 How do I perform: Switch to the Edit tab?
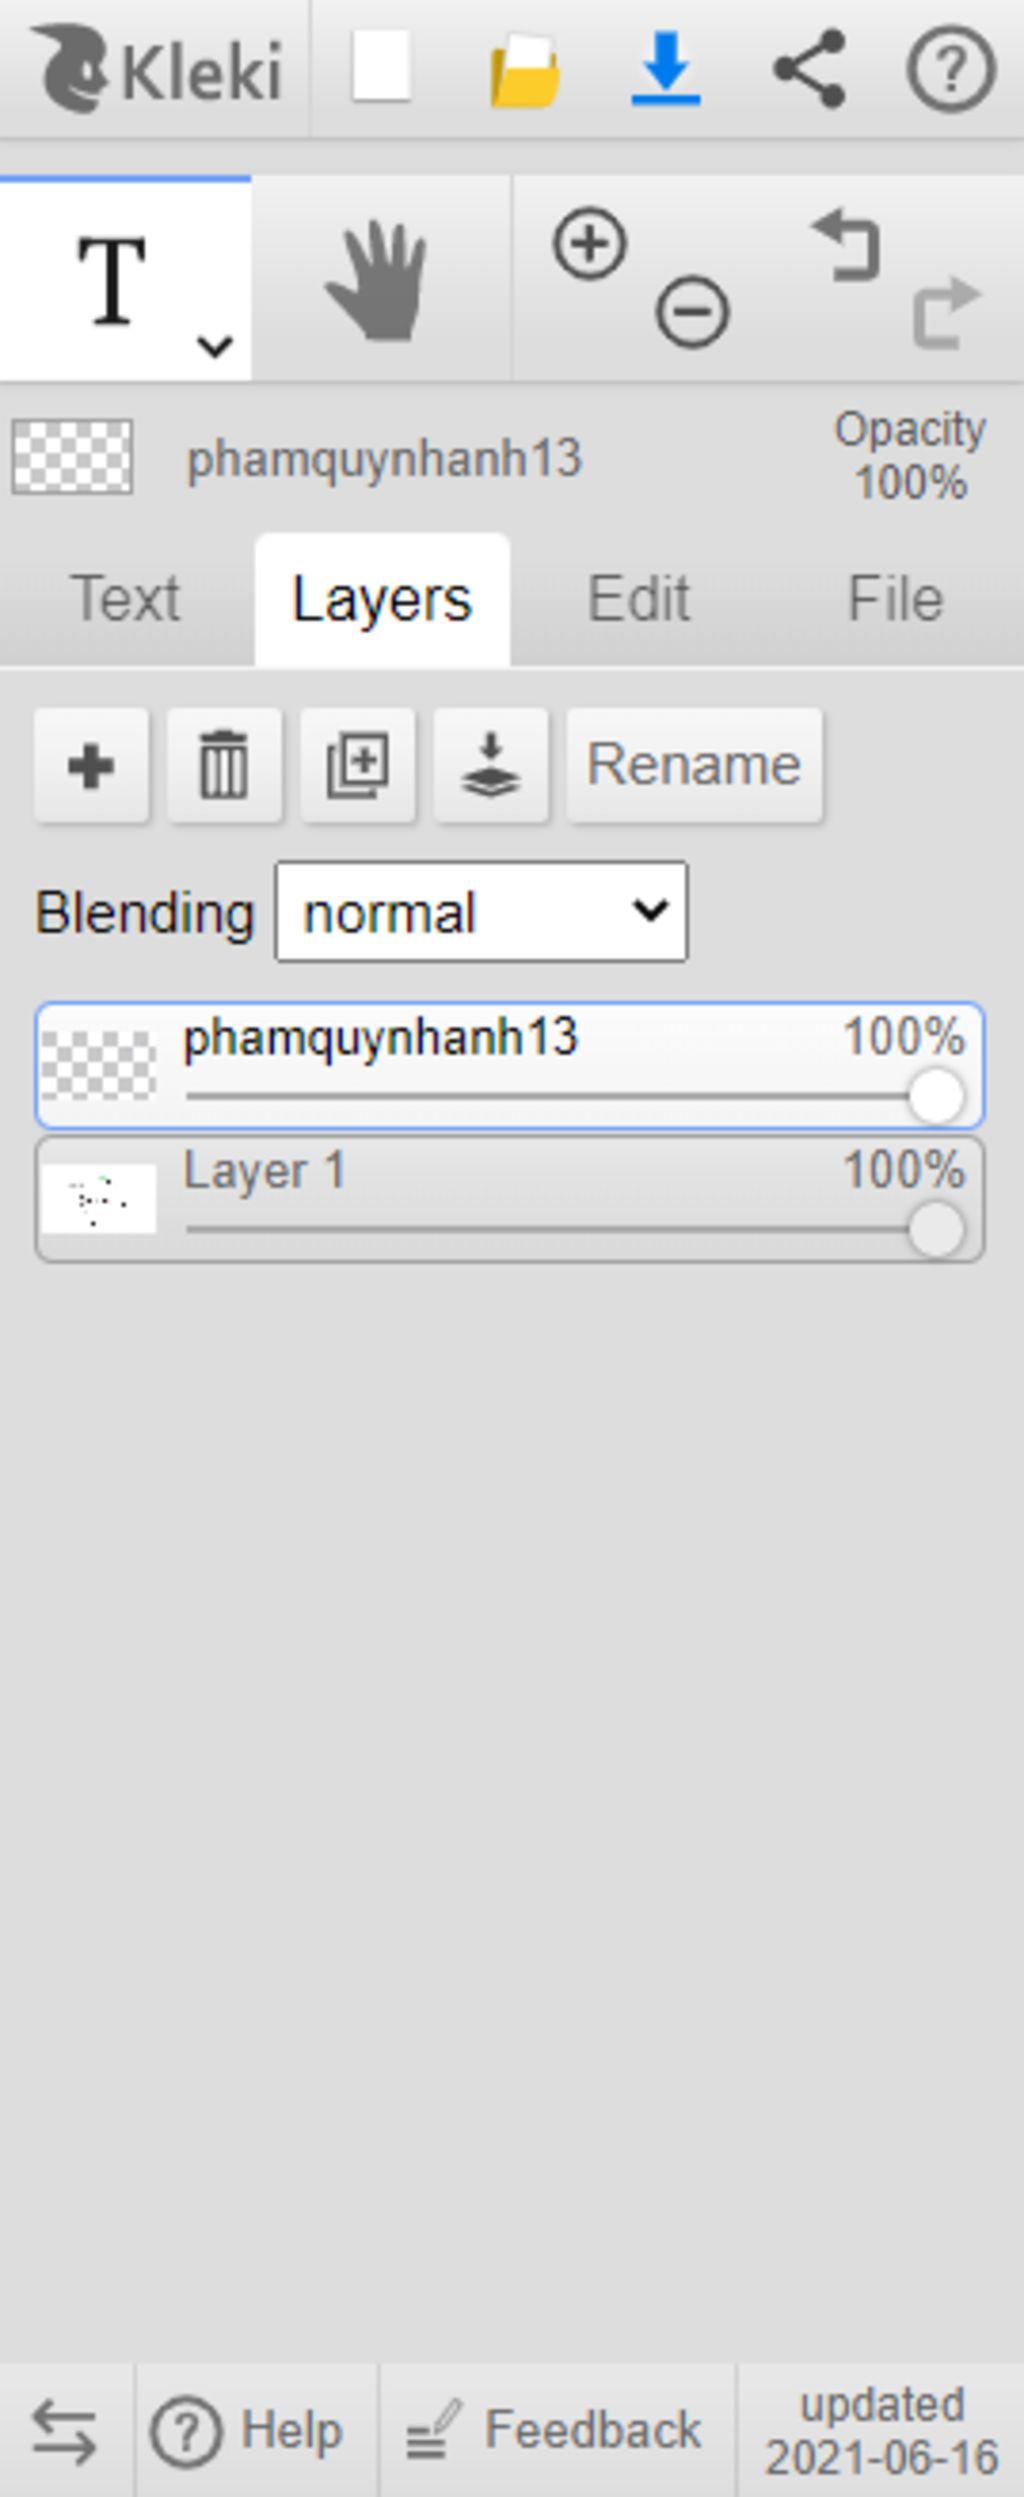639,599
